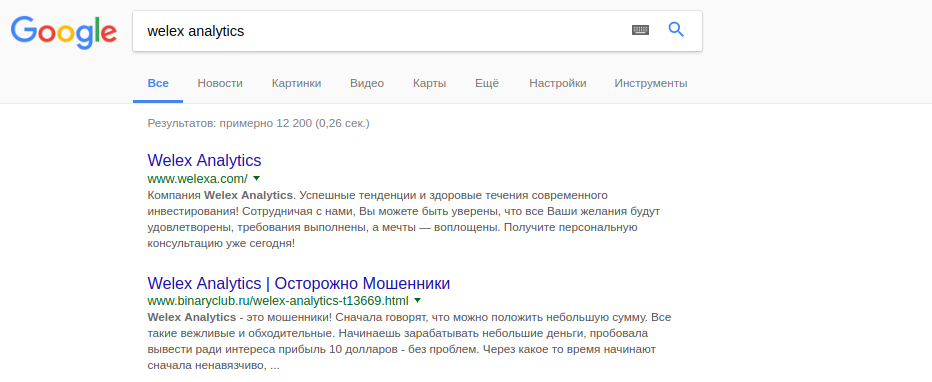Screen dimensions: 932x382
Task: Open the 'Картинки' tab
Action: point(297,83)
